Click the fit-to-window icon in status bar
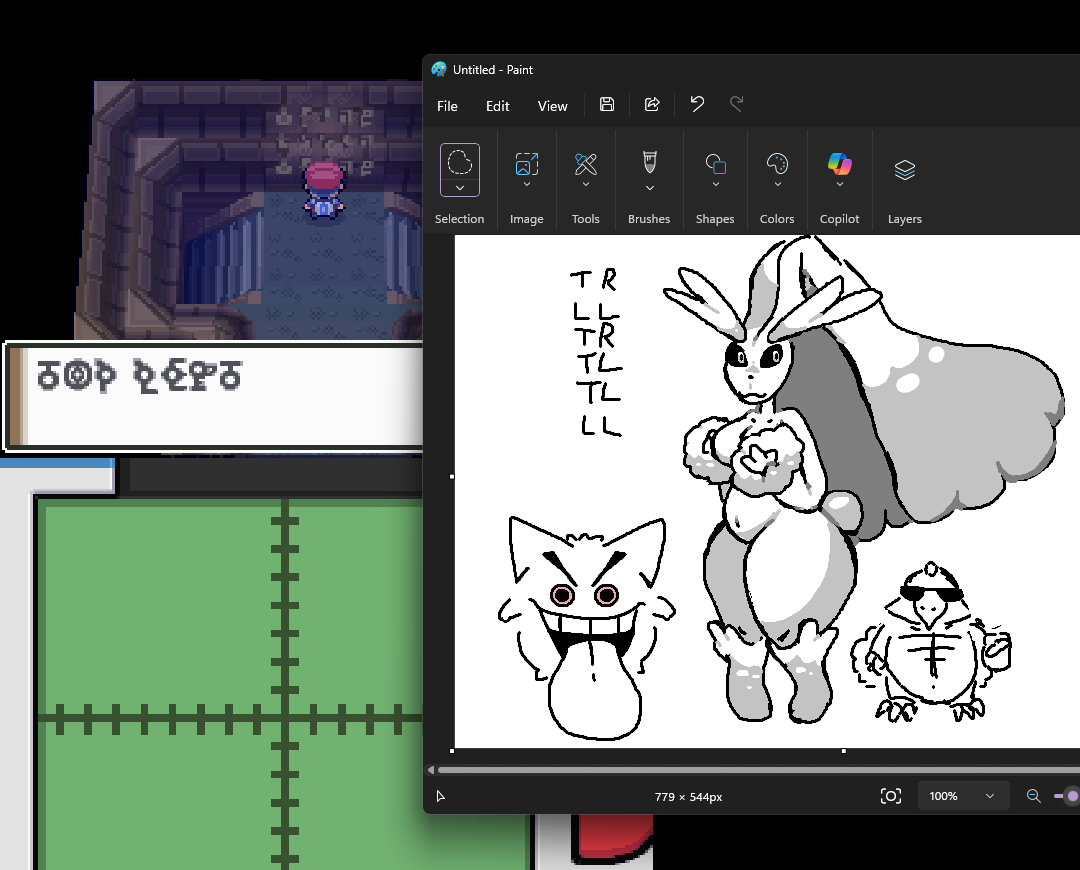The width and height of the screenshot is (1080, 870). tap(891, 796)
